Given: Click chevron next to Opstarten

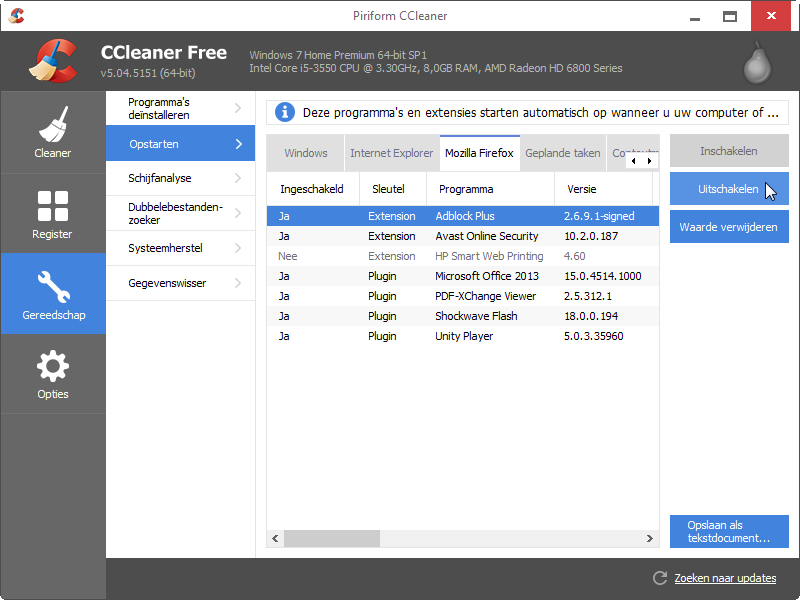Looking at the screenshot, I should coord(238,144).
